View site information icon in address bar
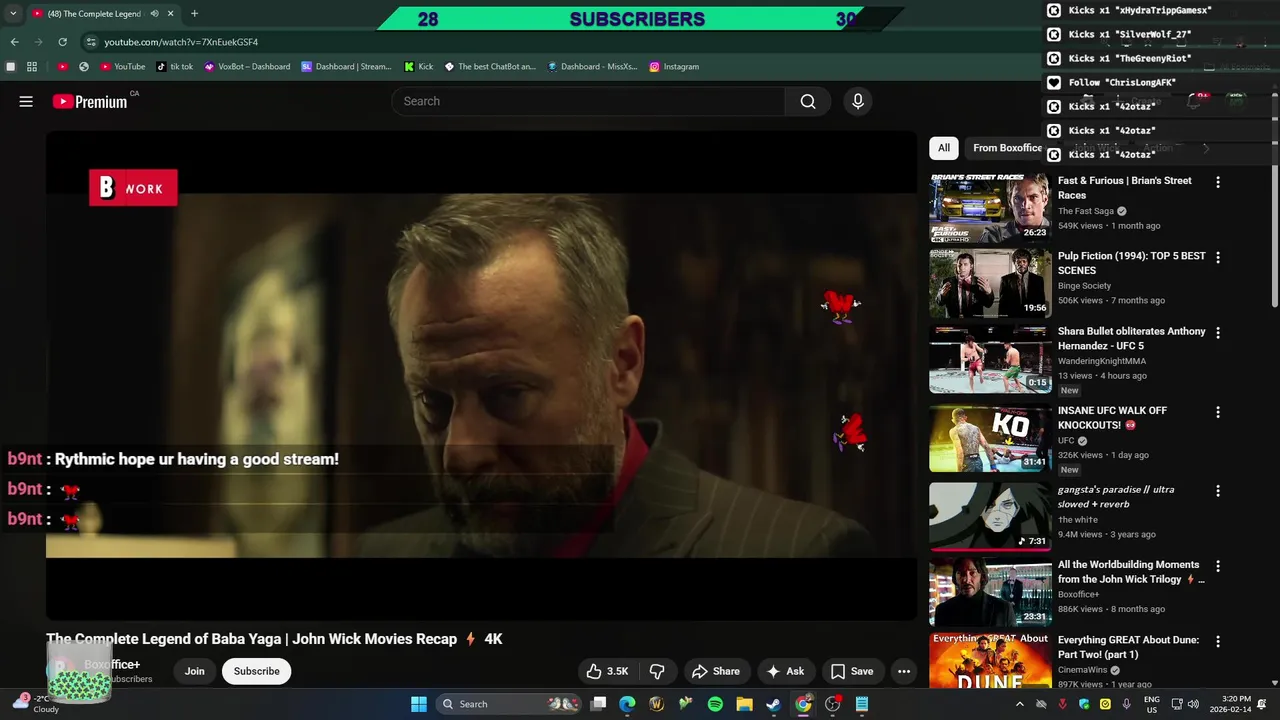 (90, 42)
